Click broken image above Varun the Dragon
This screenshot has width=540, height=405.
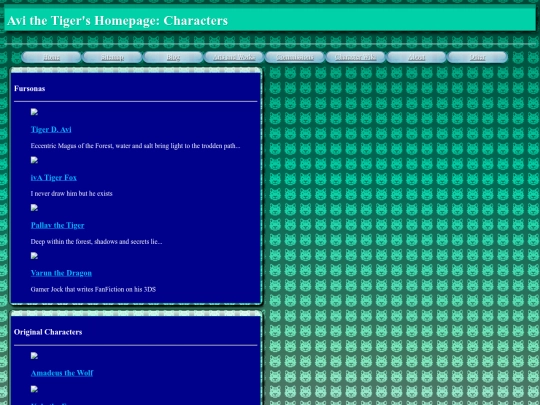[x=34, y=256]
